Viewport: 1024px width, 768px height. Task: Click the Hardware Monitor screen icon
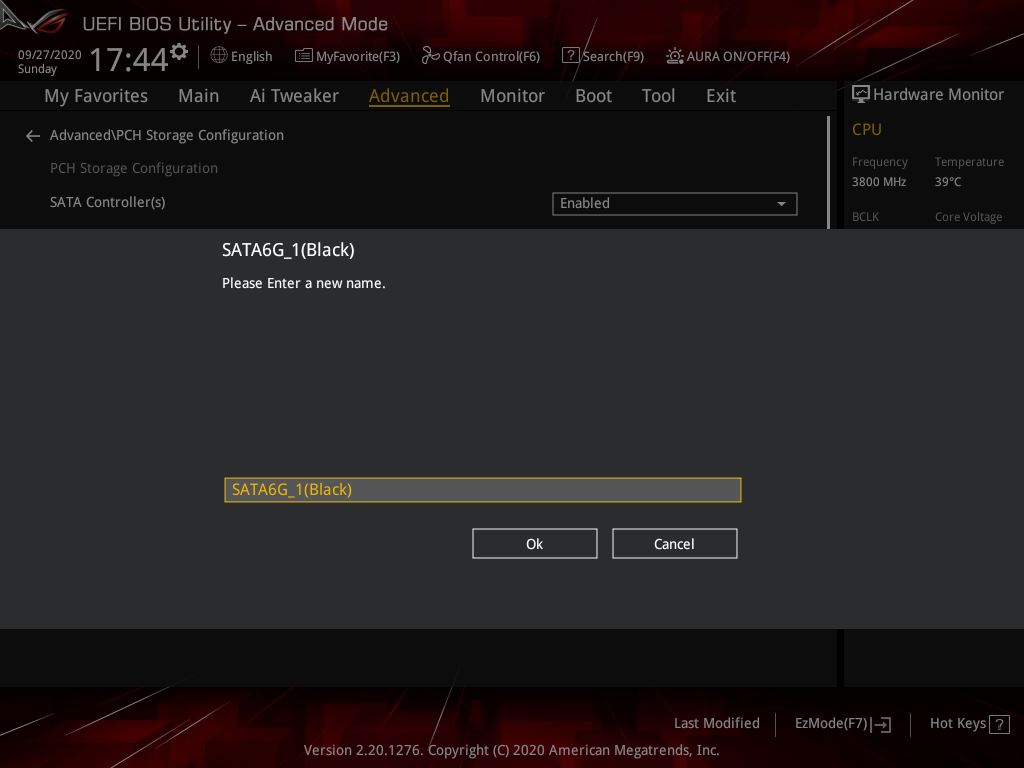tap(861, 95)
